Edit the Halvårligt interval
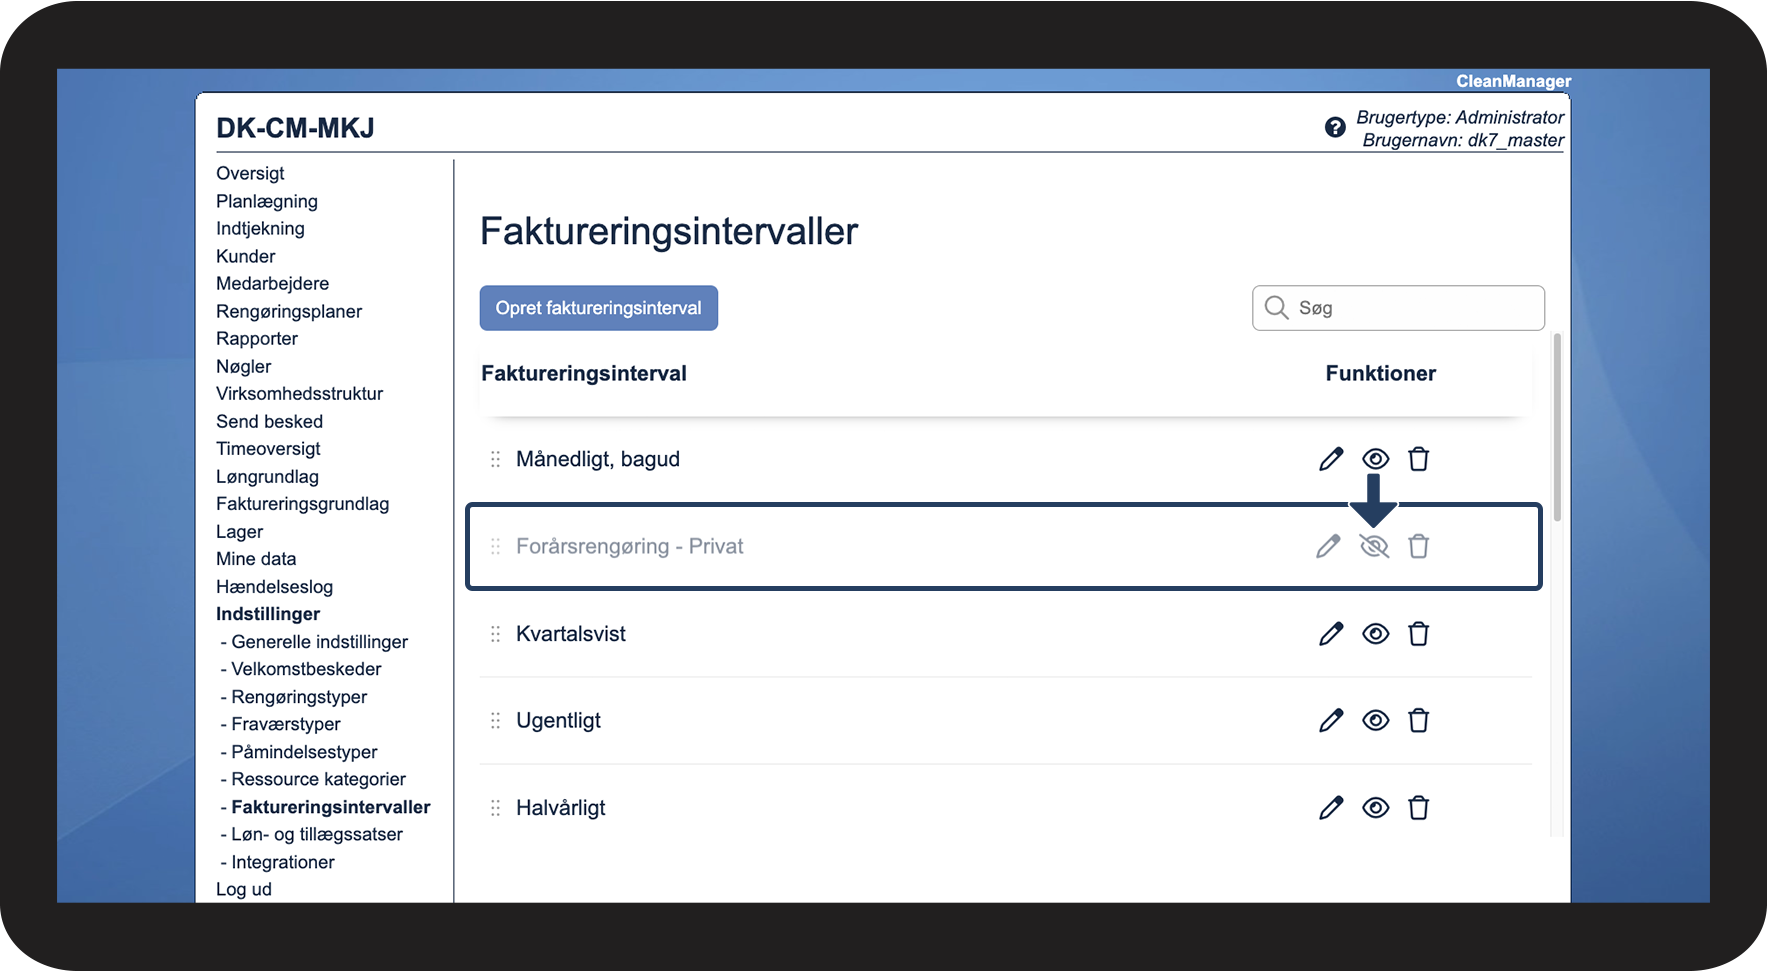 click(1331, 808)
